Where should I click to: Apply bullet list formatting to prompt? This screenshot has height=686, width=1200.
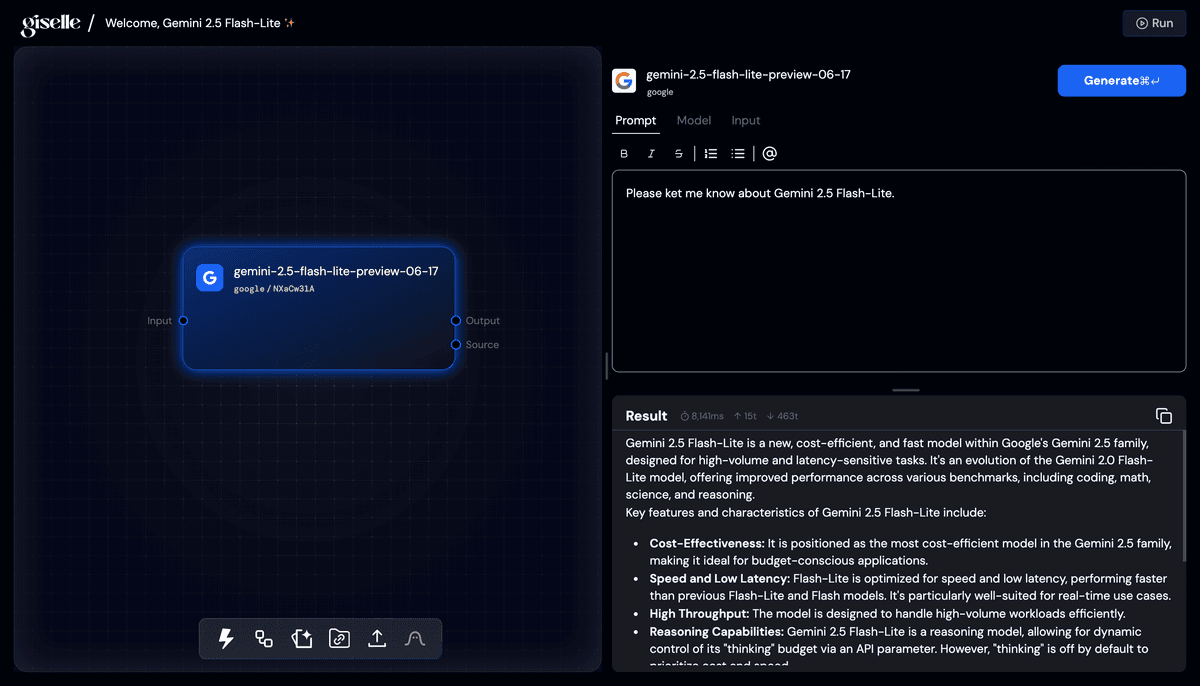click(x=738, y=153)
